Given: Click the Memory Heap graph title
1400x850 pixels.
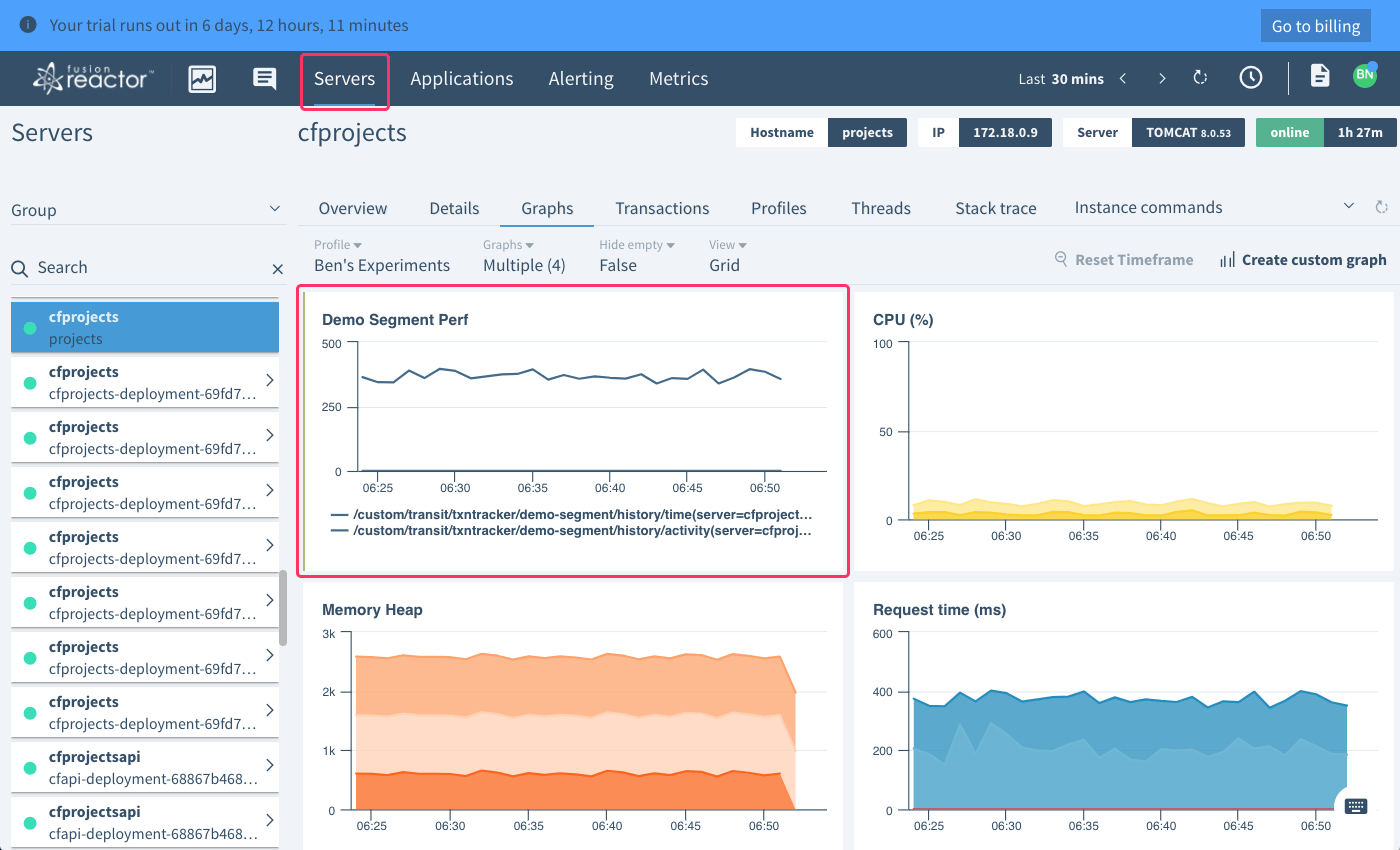Looking at the screenshot, I should click(x=372, y=610).
